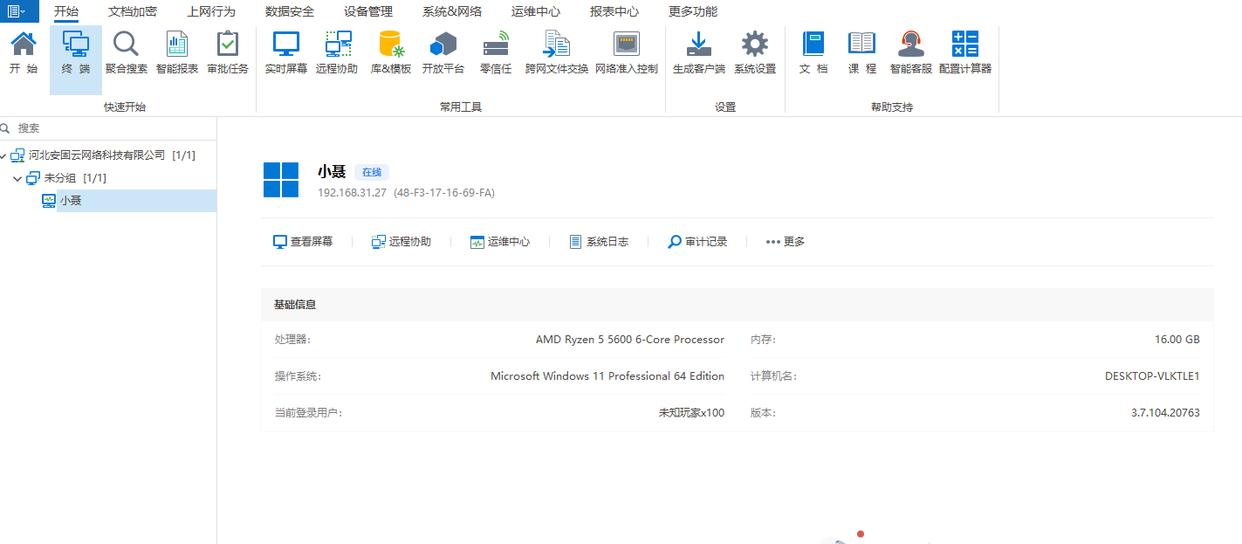
Task: Click the 生成客户端 generate client icon
Action: pyautogui.click(x=698, y=52)
